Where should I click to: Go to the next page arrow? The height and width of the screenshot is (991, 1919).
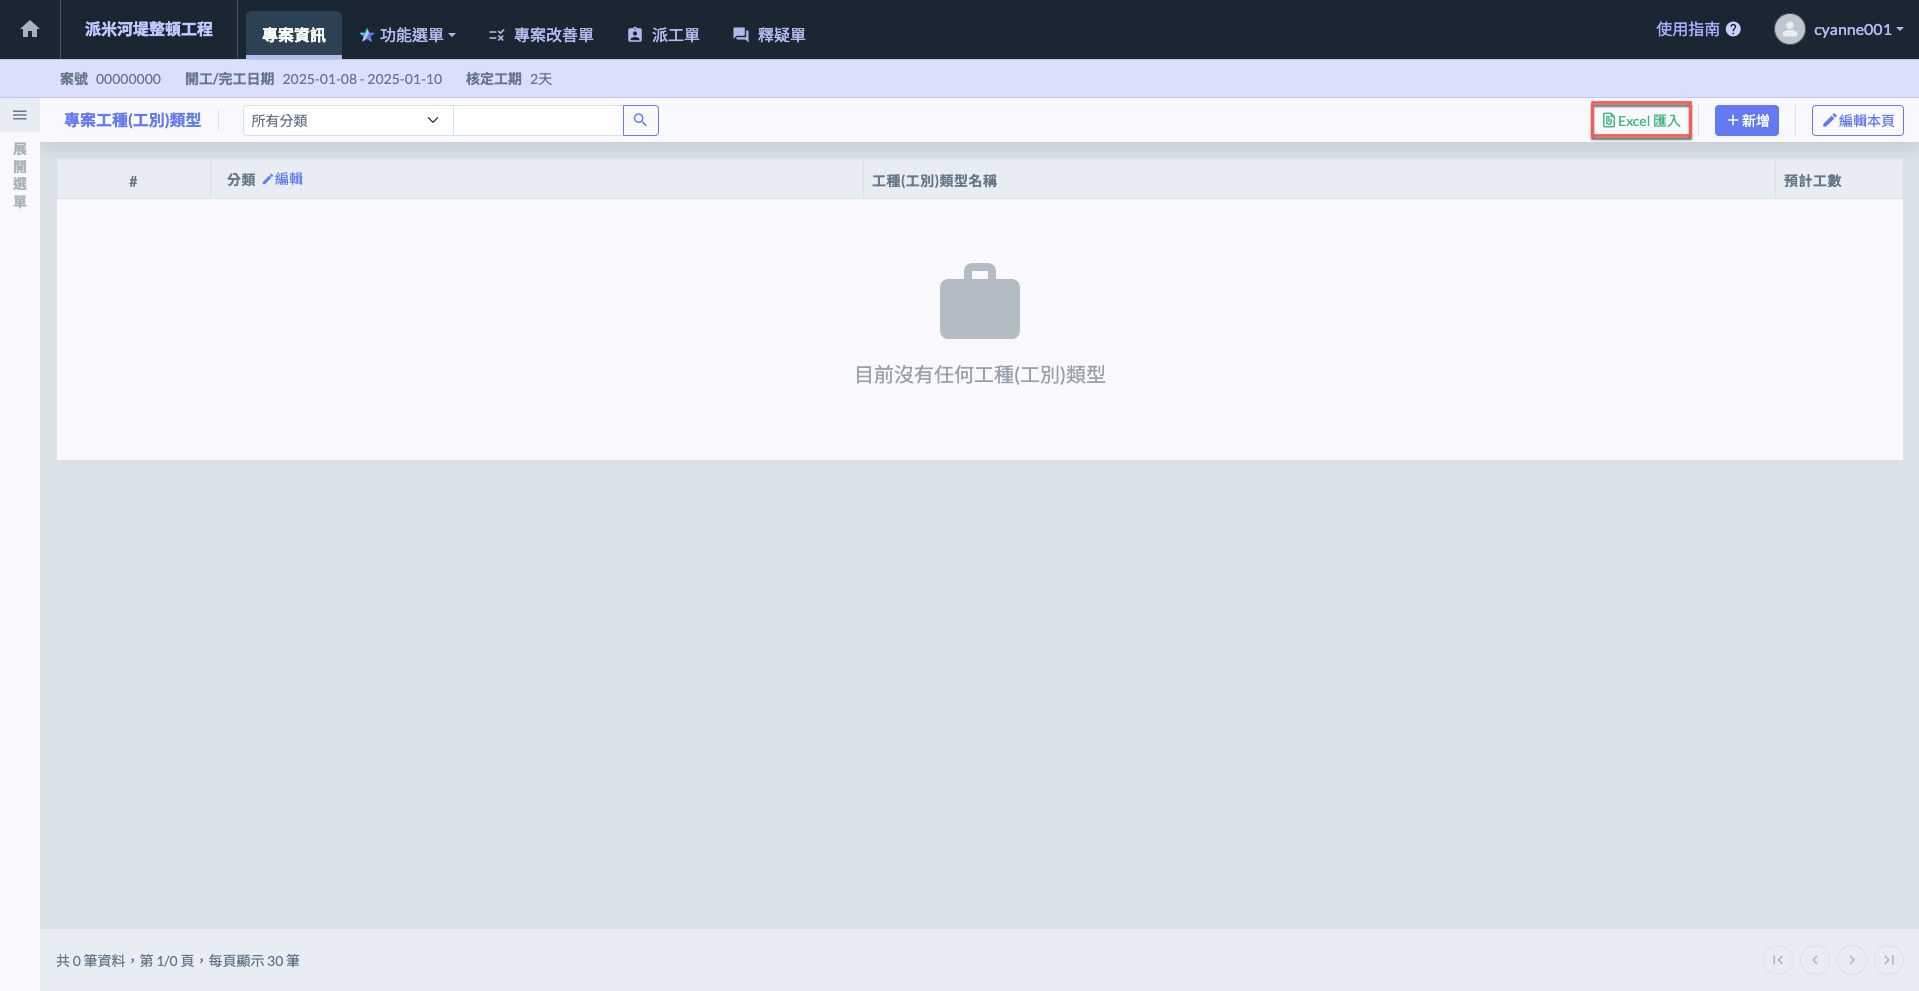[x=1851, y=960]
